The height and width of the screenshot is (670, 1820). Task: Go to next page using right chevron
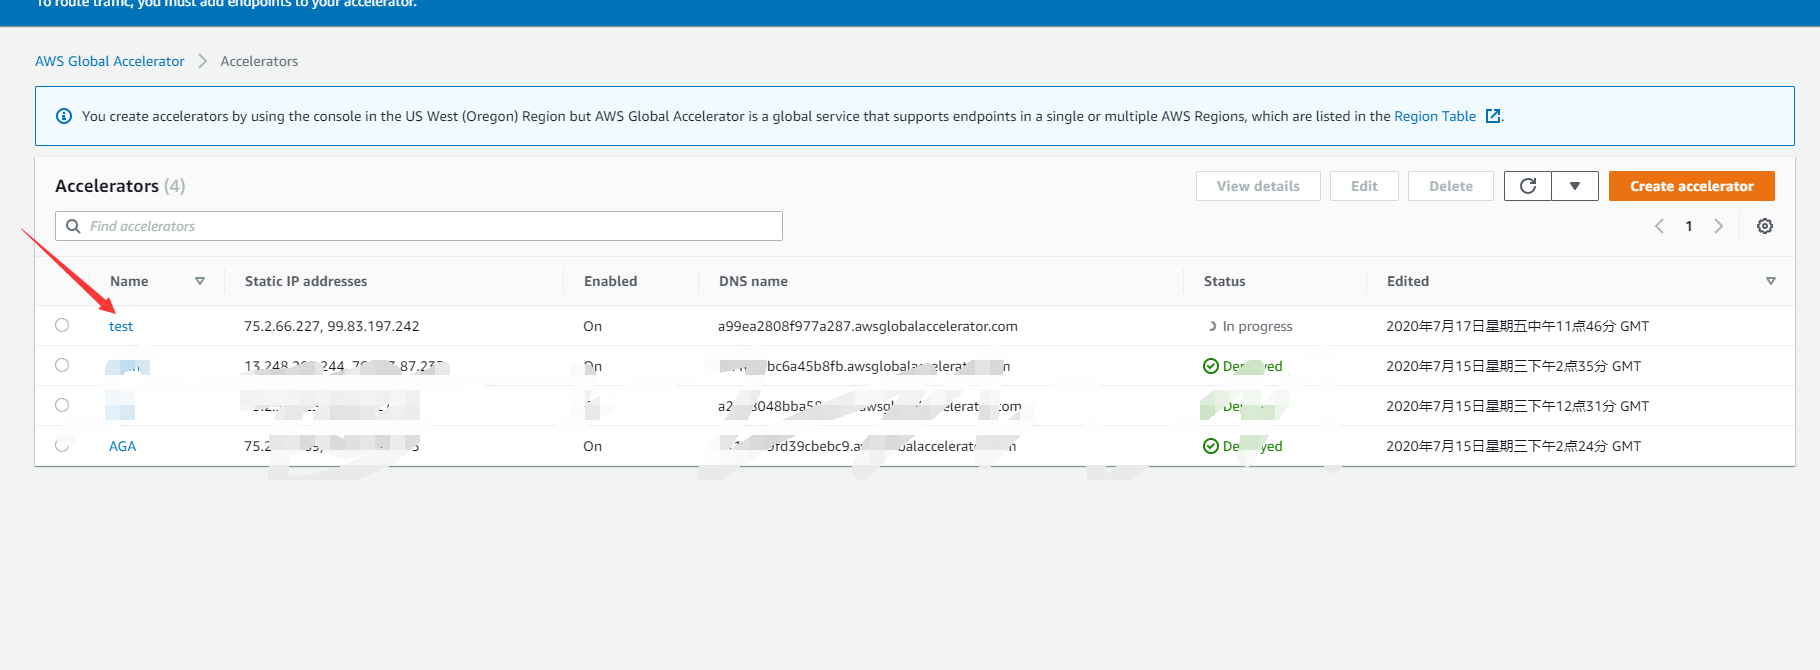pyautogui.click(x=1718, y=226)
